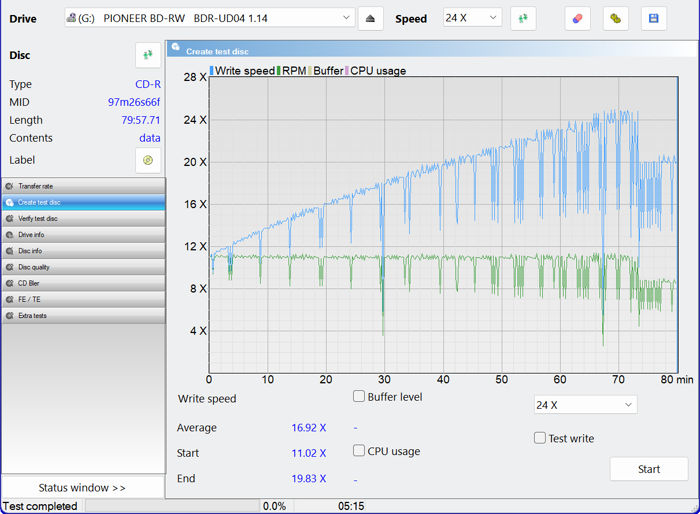Select the Verify test disc item
The height and width of the screenshot is (514, 700).
click(83, 218)
